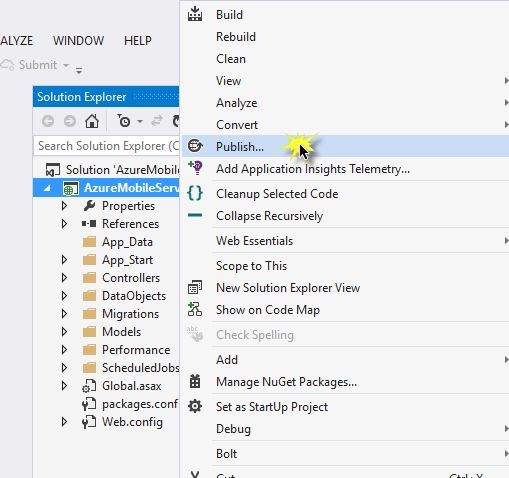Expand the Web.config node
The height and width of the screenshot is (478, 509).
[x=64, y=422]
